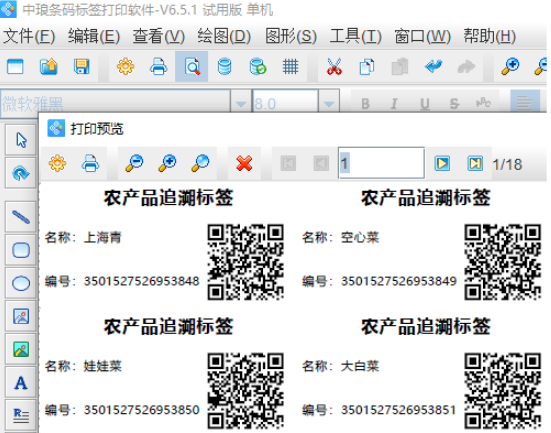Expand the font family dropdown arrow

pyautogui.click(x=241, y=104)
